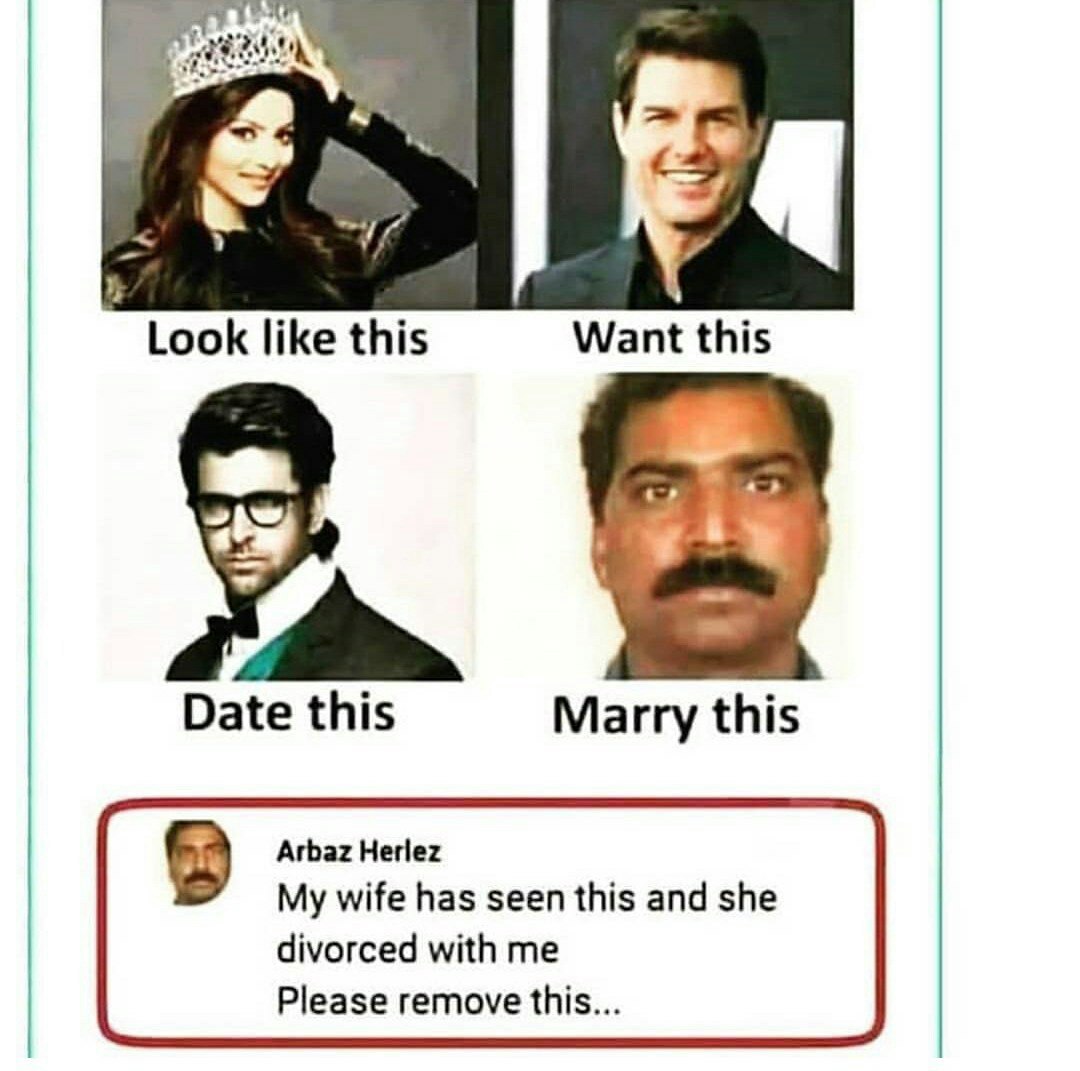Screen dimensions: 1080x1071
Task: Click the black bow tie
Action: point(232,626)
